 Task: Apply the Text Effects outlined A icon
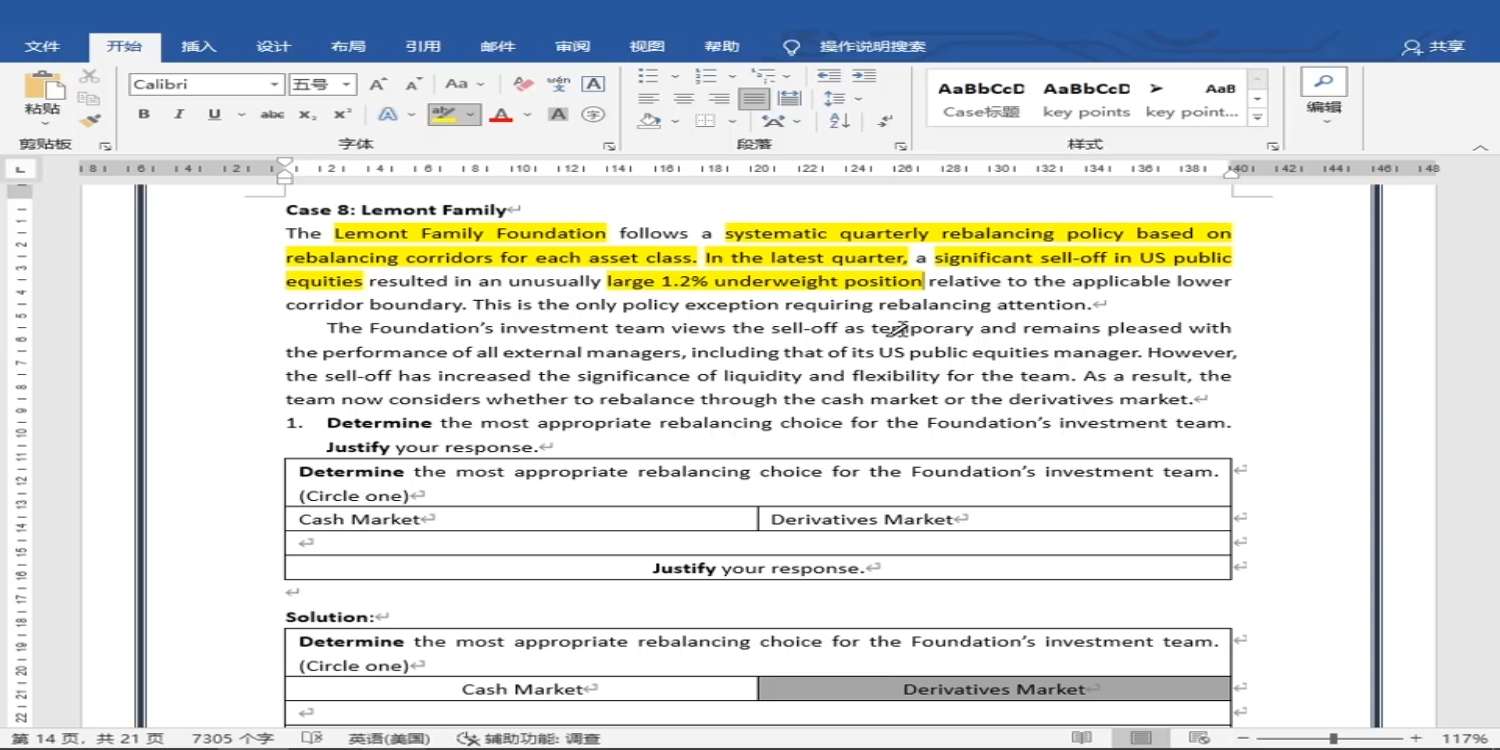(x=387, y=115)
